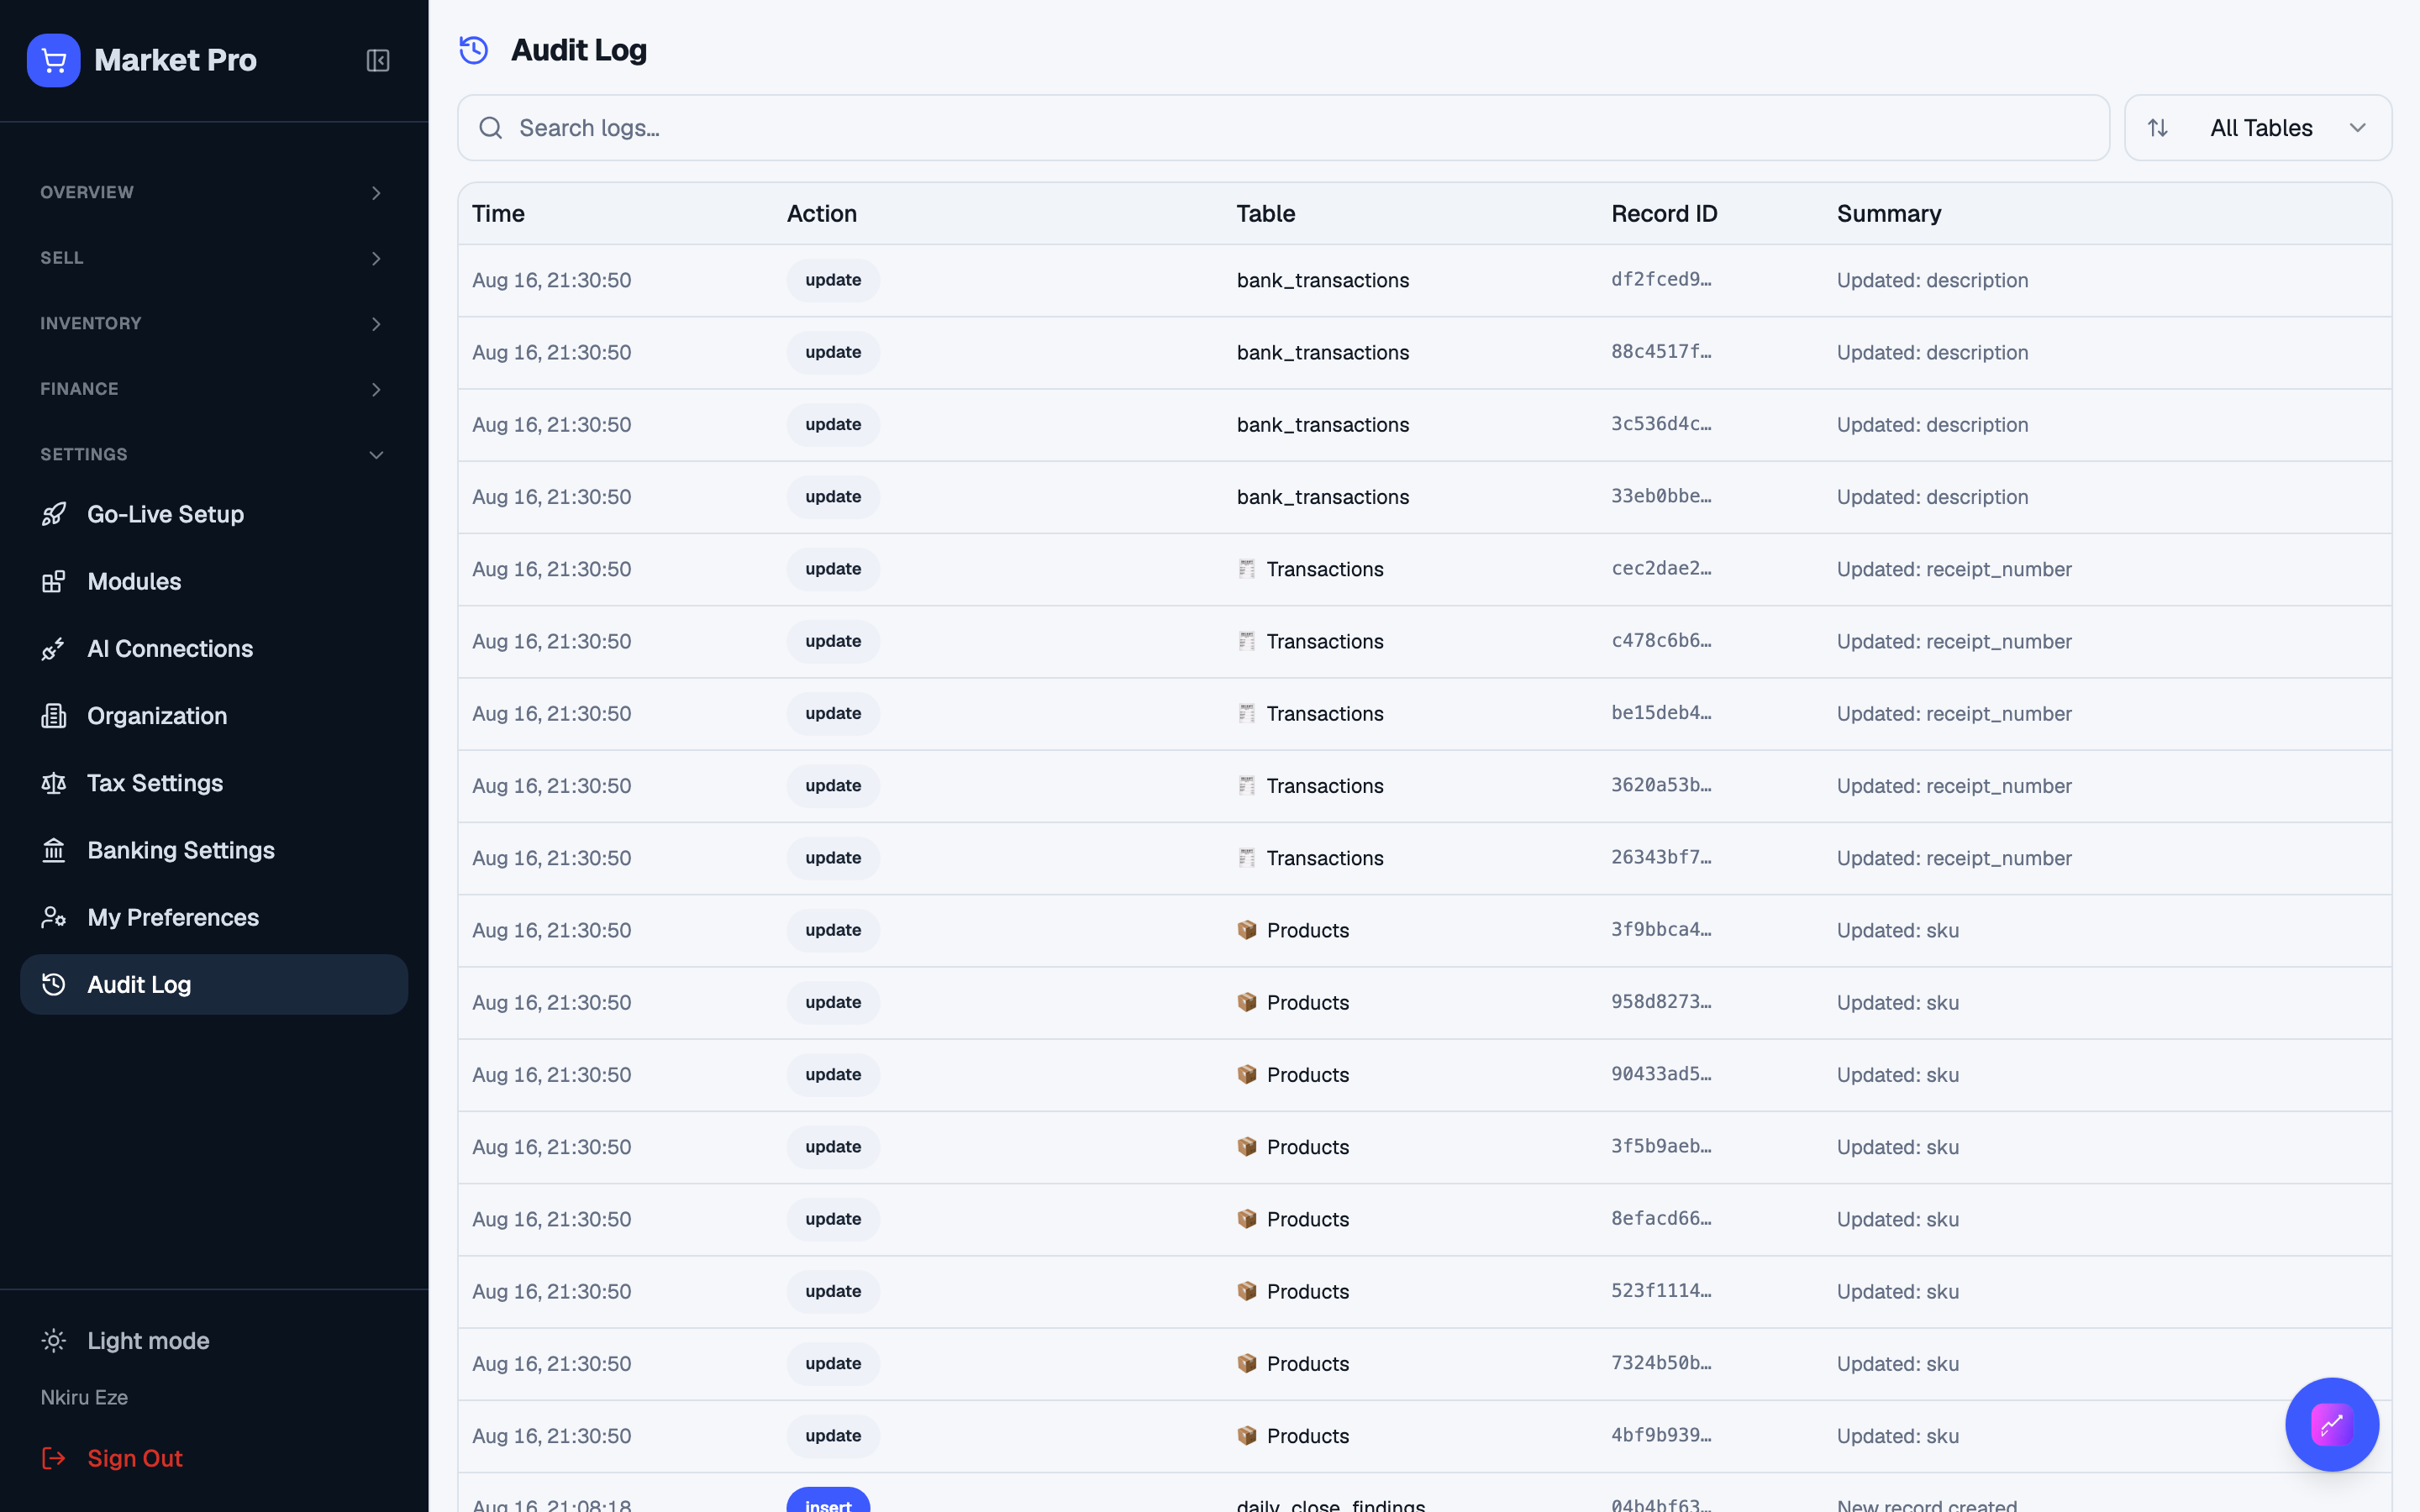Open Banking Settings page

[x=213, y=850]
